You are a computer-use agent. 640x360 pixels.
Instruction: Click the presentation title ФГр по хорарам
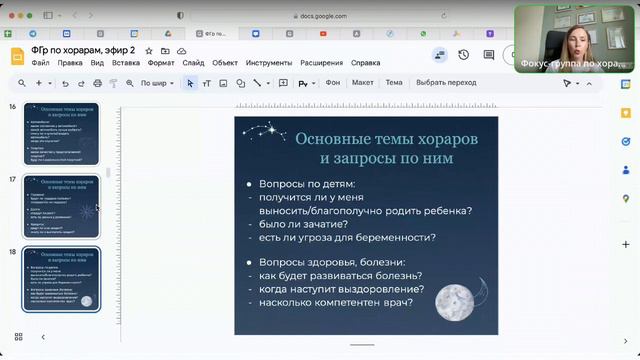click(x=83, y=50)
